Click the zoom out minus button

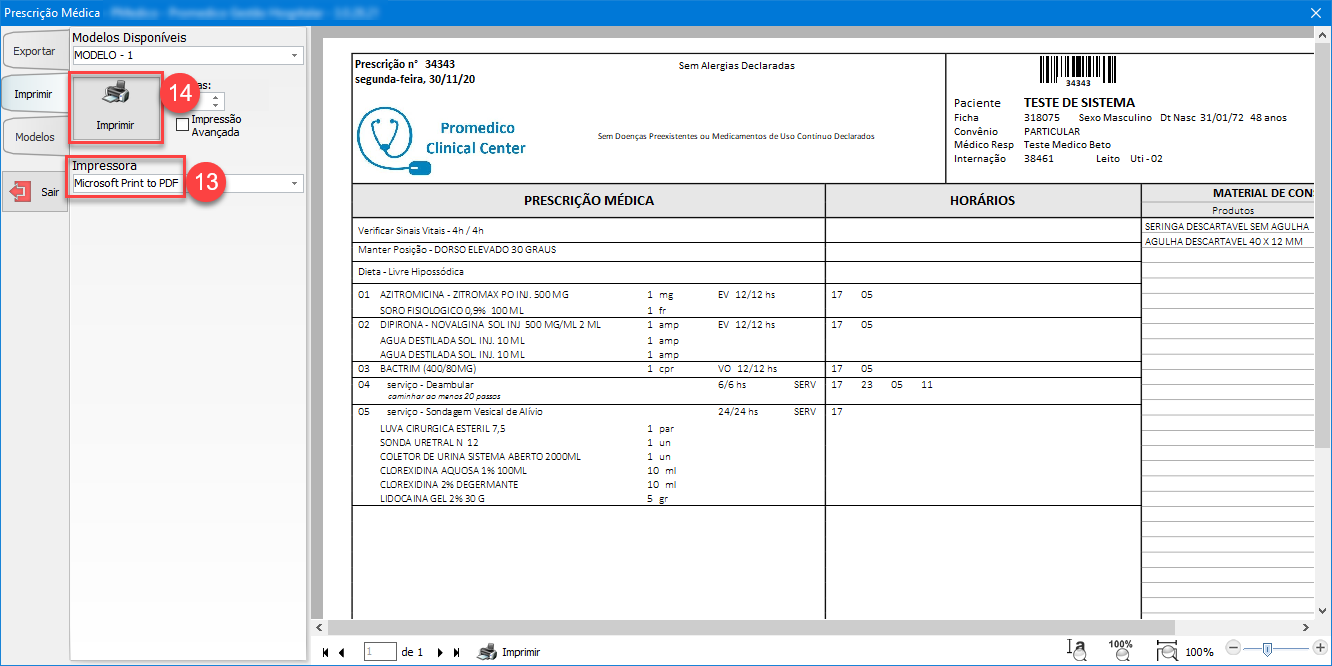coord(1233,648)
